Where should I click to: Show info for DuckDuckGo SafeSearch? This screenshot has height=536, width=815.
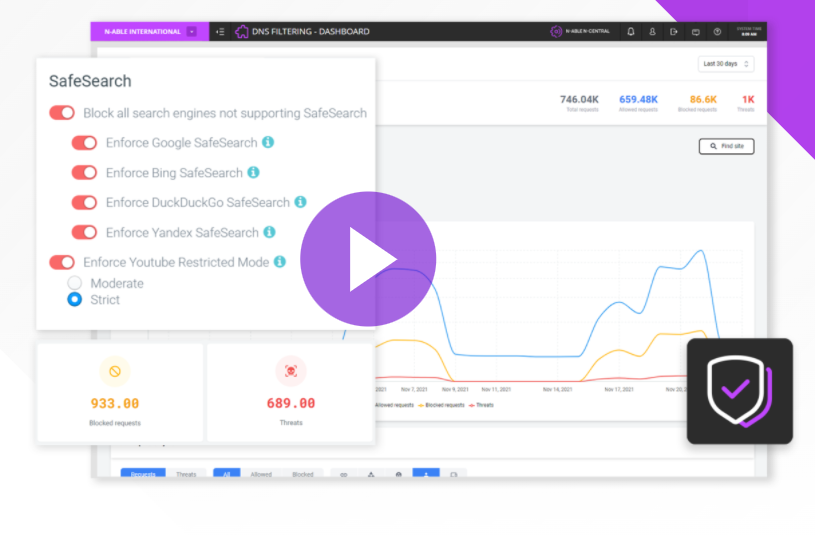[x=300, y=202]
